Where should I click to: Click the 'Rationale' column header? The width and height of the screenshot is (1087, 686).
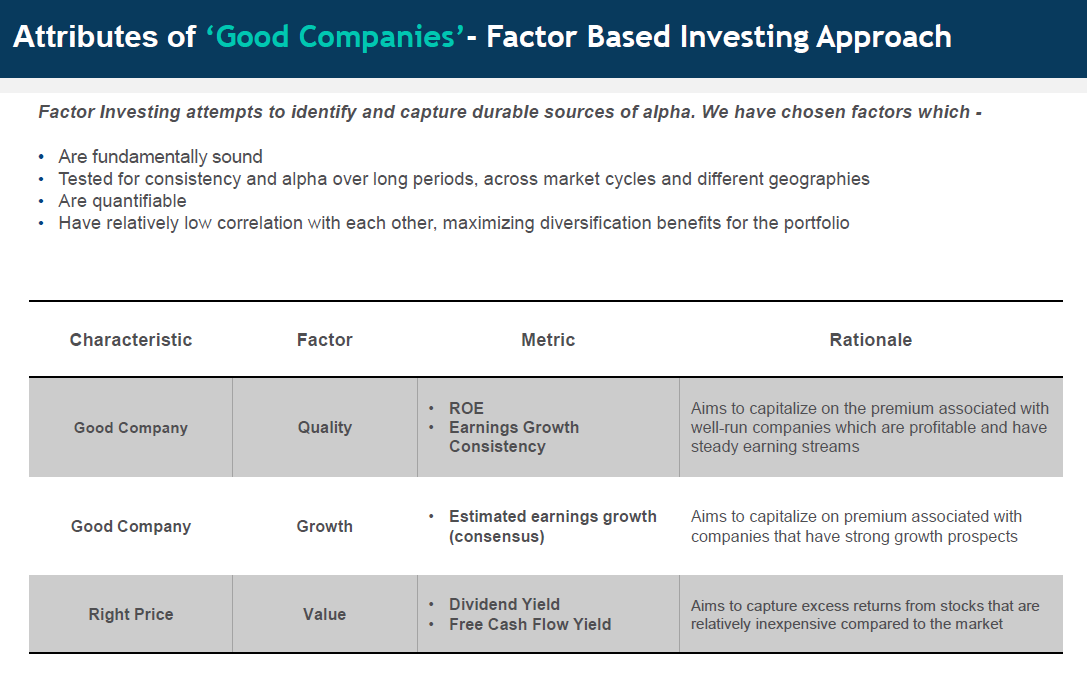coord(870,340)
